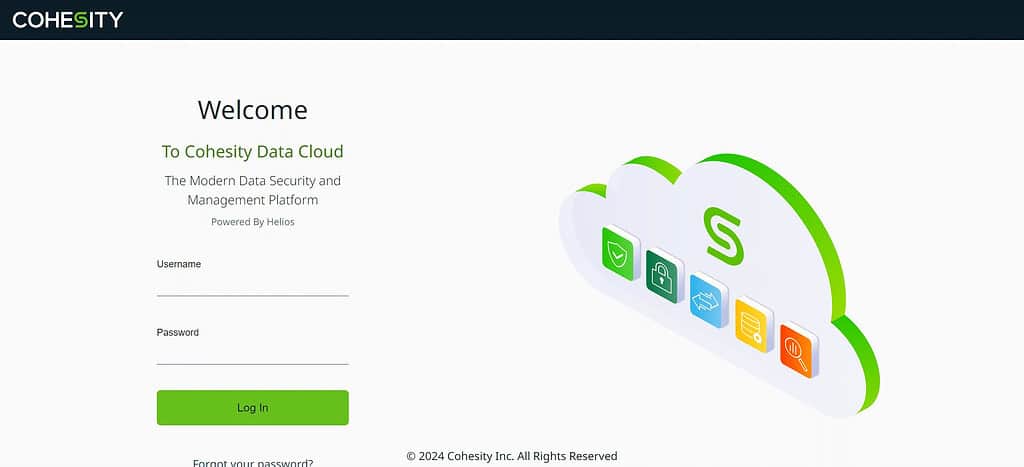Image resolution: width=1024 pixels, height=467 pixels.
Task: Click the green S symbol on the cloud
Action: tap(724, 236)
